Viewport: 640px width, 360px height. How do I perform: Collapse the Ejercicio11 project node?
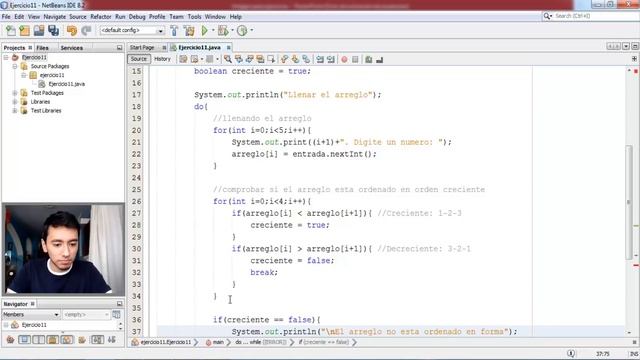6,58
